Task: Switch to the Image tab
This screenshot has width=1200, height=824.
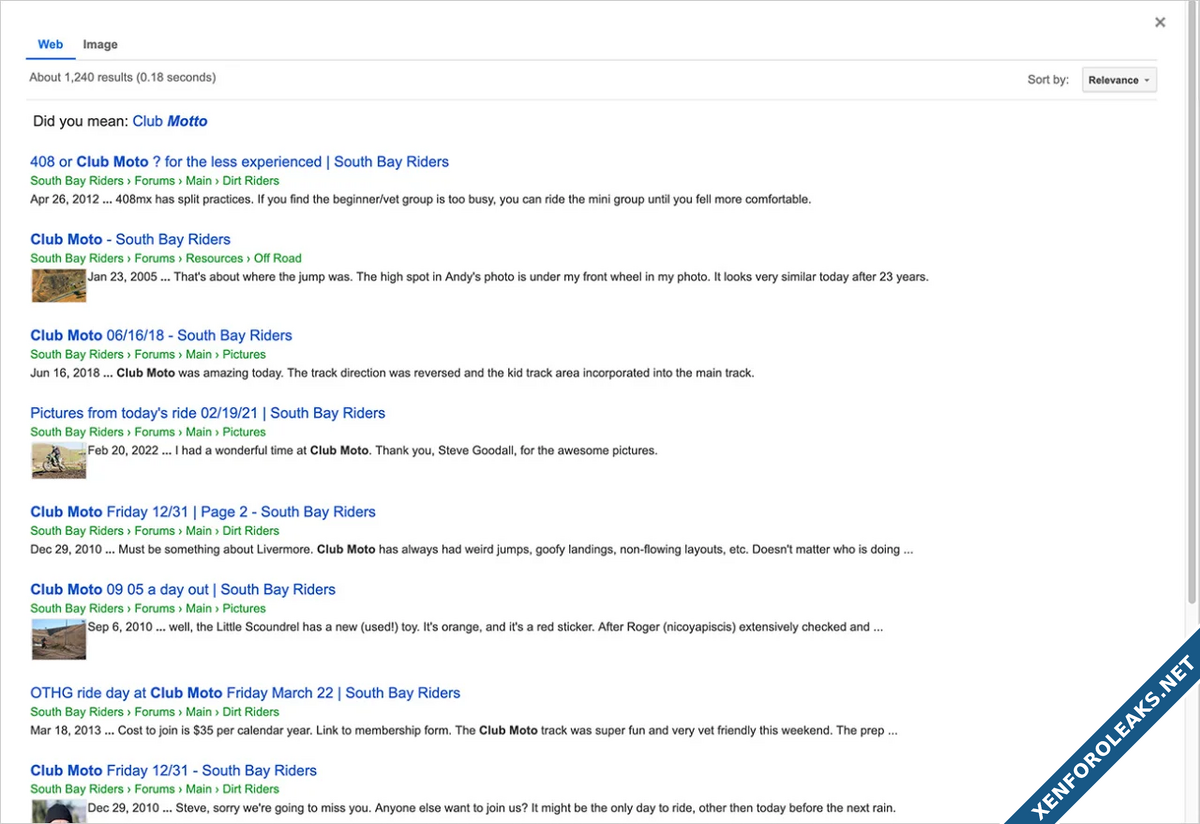Action: tap(100, 45)
